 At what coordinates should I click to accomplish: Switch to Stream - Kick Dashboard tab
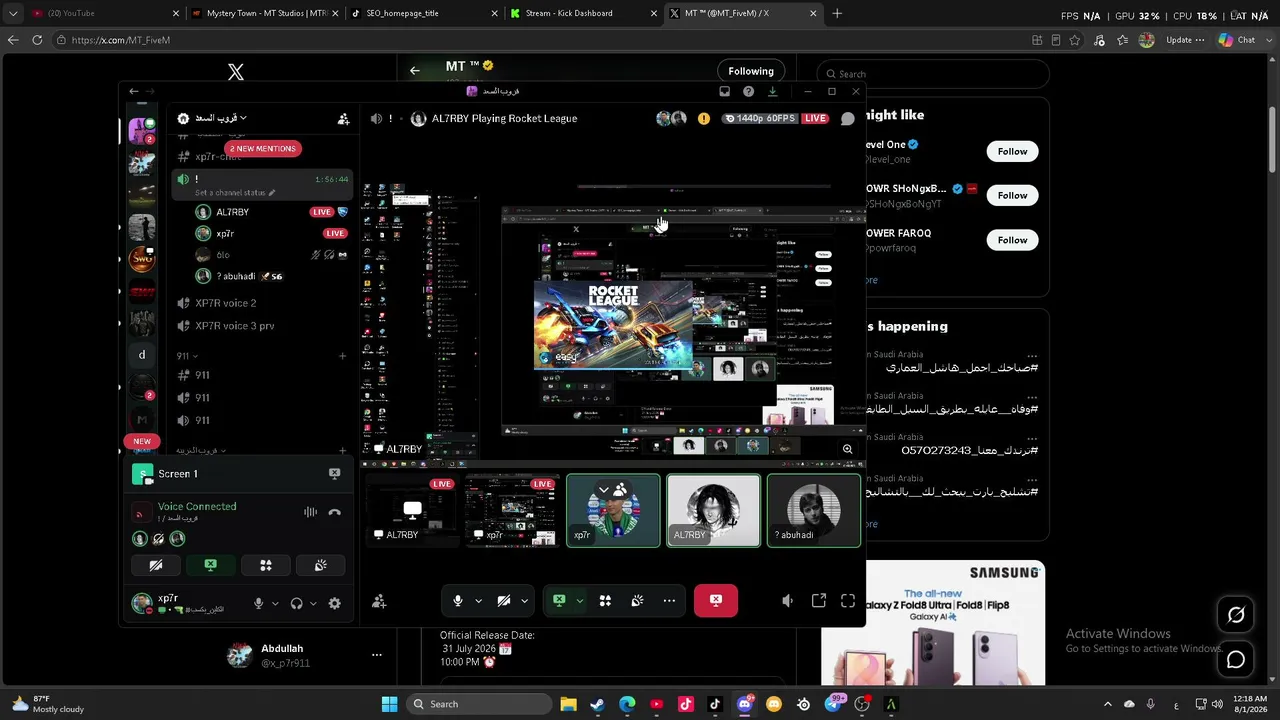[x=583, y=13]
